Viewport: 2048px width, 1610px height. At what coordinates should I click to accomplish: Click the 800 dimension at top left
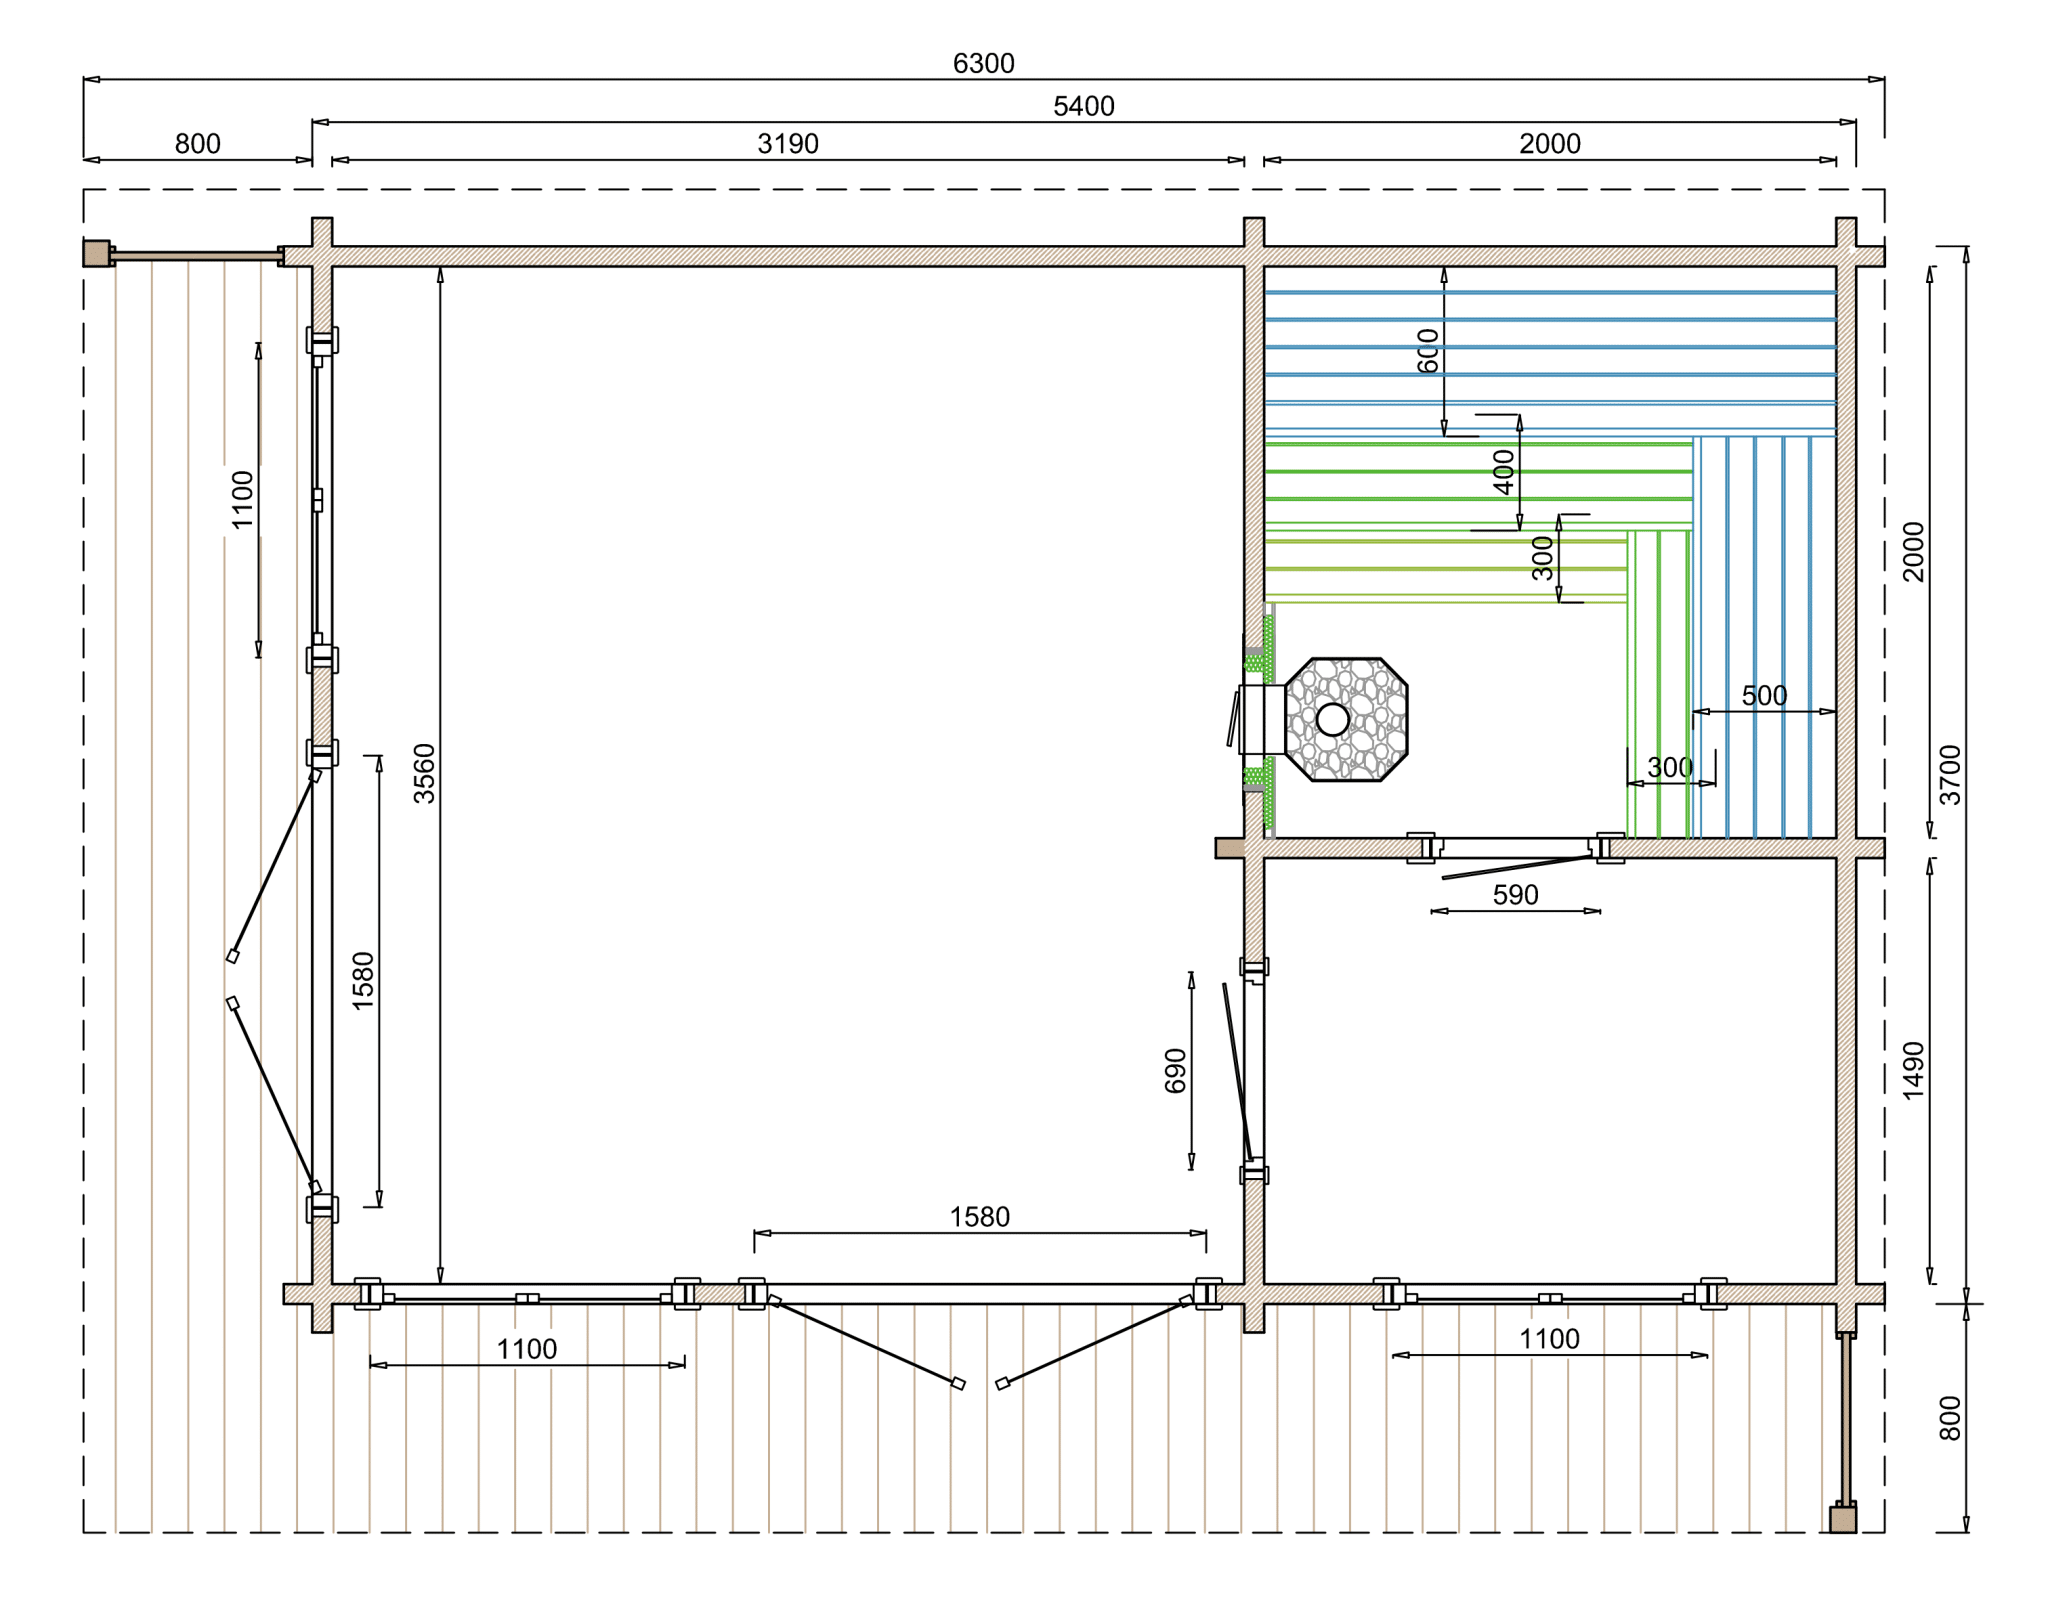click(x=197, y=144)
